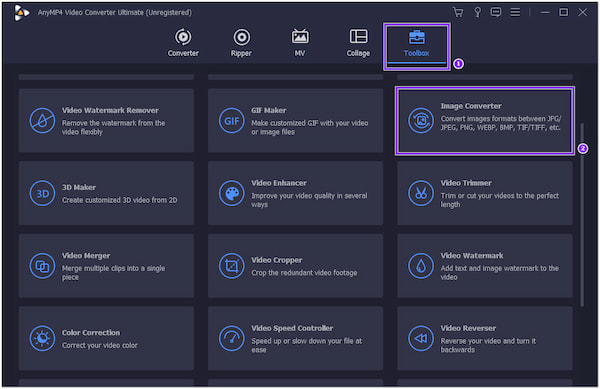This screenshot has height=389, width=600.
Task: Go to the Collage tab
Action: point(358,43)
